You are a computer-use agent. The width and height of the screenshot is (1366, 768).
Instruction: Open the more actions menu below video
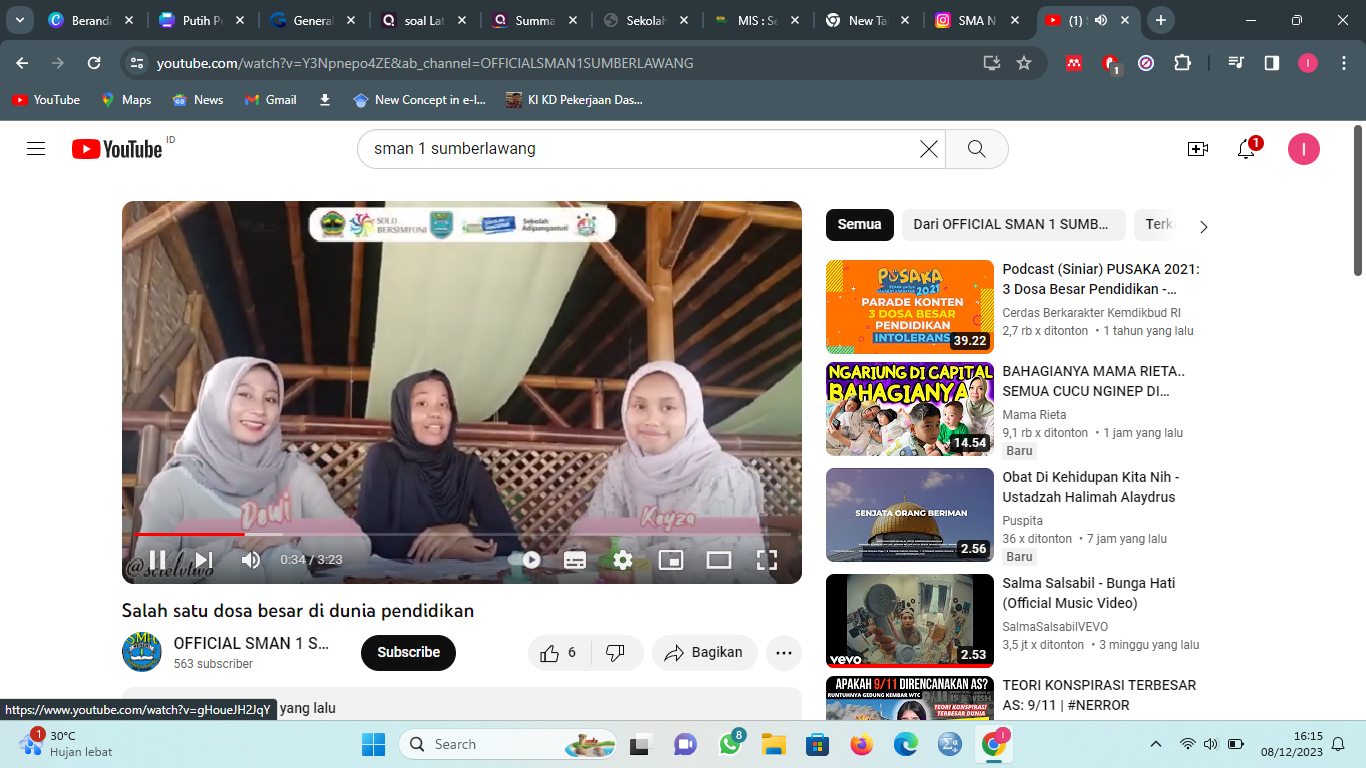[x=784, y=653]
